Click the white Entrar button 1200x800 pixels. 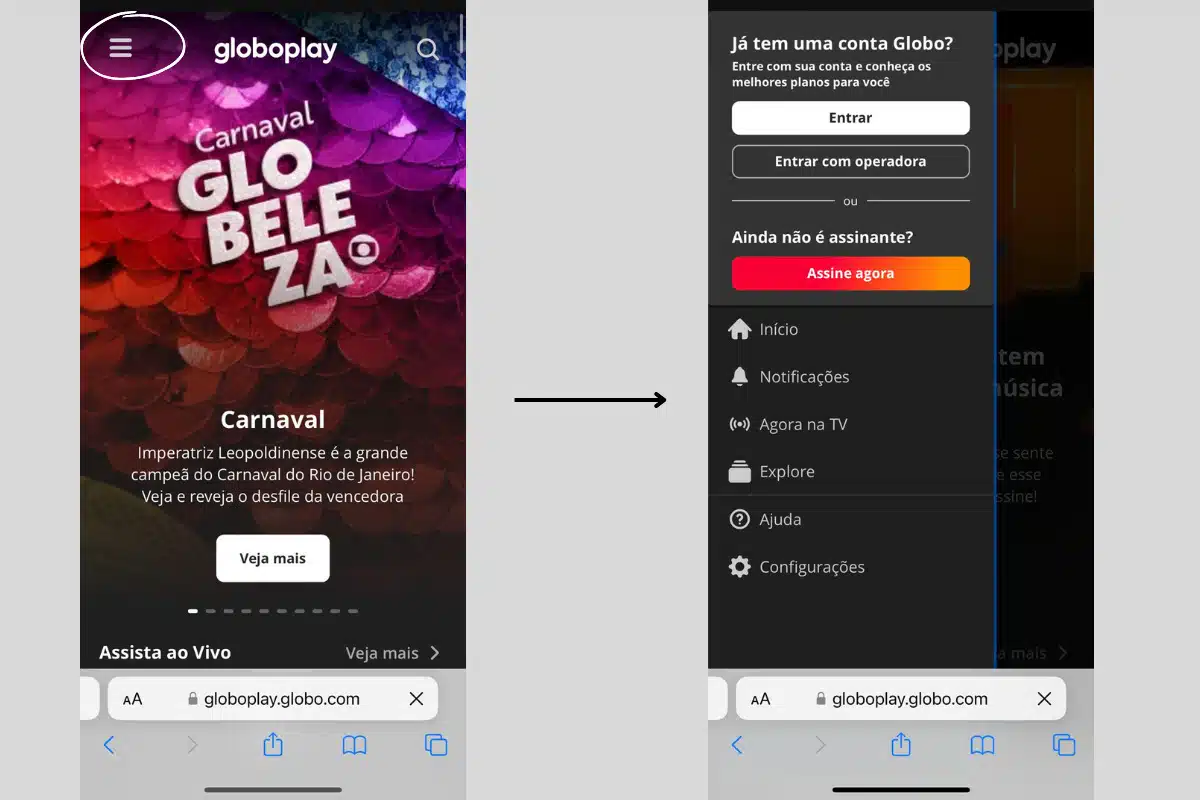tap(851, 118)
